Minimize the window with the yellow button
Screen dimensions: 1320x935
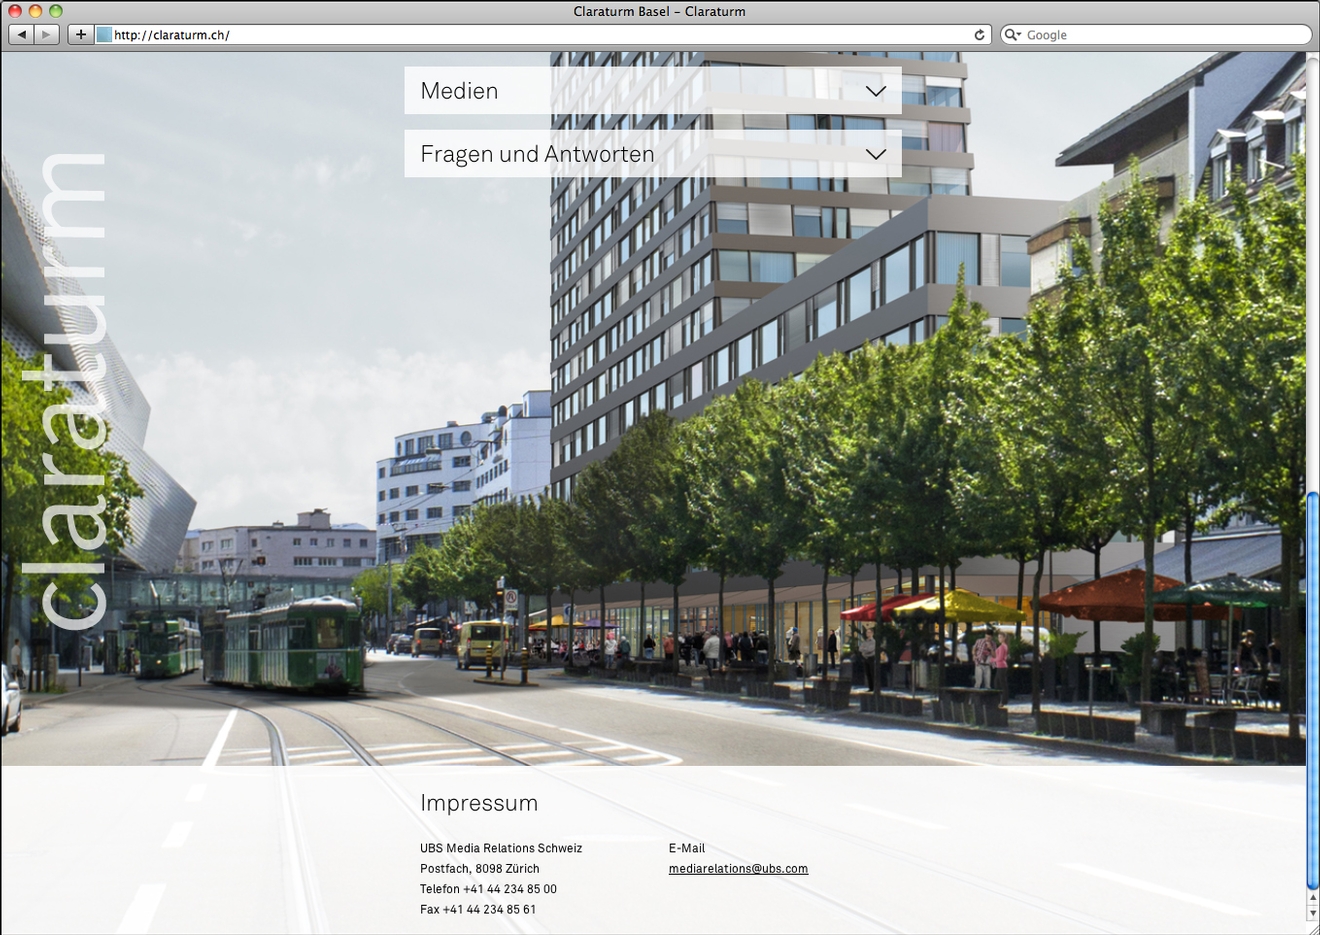[x=35, y=11]
